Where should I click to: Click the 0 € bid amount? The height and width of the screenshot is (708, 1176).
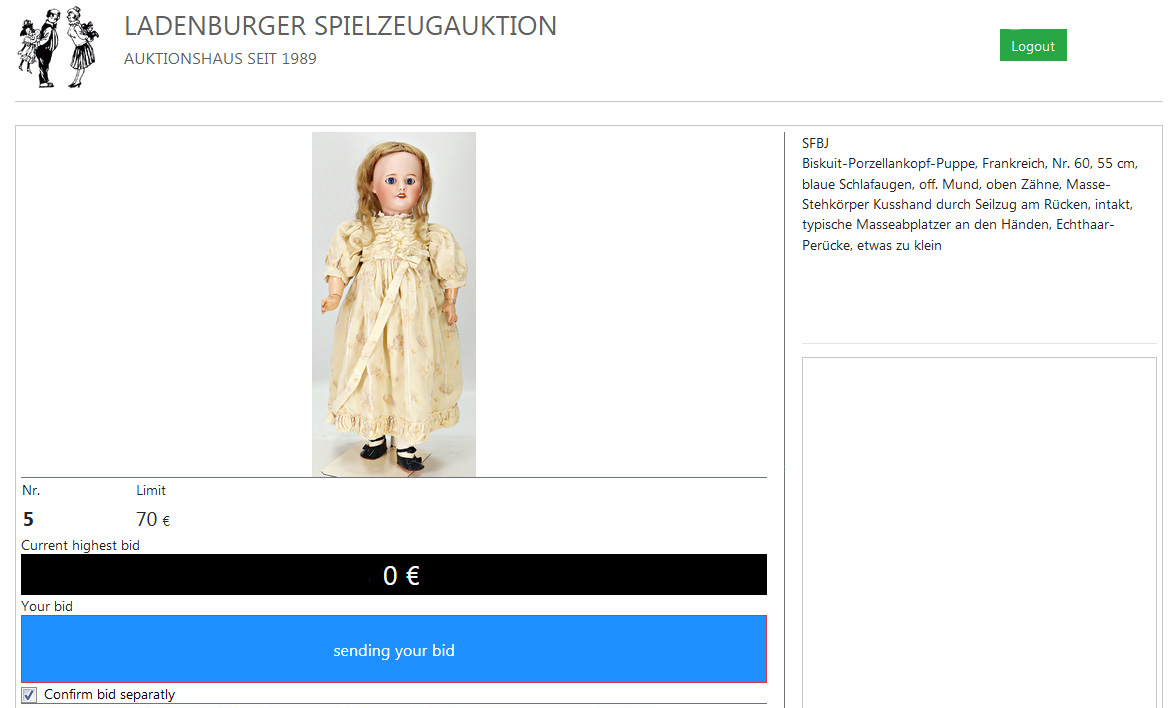click(x=401, y=575)
